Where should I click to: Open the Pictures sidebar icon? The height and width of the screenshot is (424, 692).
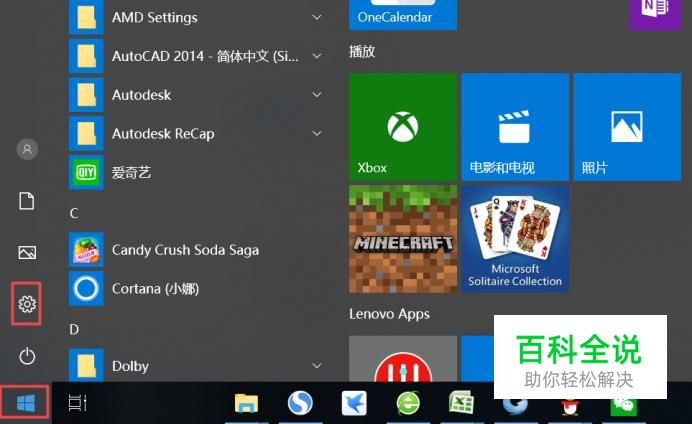point(27,252)
